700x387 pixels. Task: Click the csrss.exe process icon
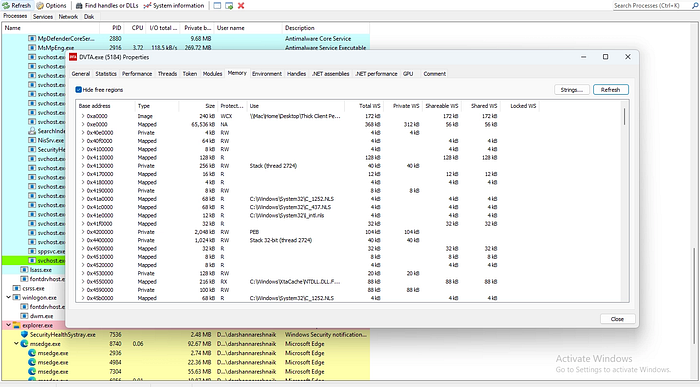coord(17,288)
